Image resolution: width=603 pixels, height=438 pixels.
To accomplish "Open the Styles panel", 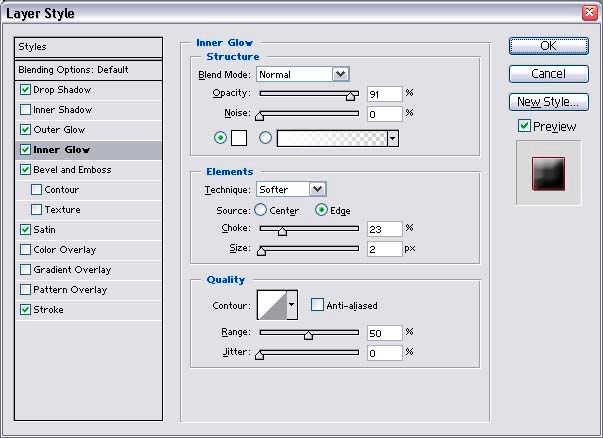I will tap(88, 47).
